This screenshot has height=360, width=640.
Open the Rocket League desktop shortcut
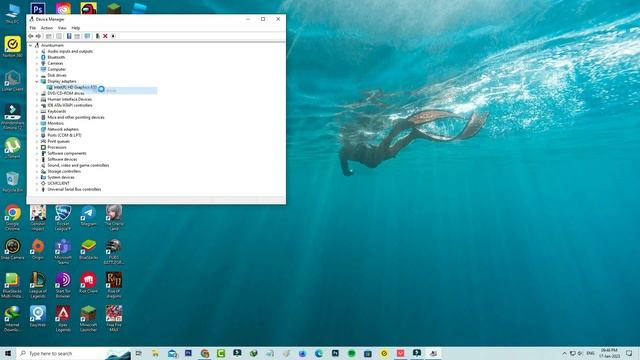(x=63, y=218)
